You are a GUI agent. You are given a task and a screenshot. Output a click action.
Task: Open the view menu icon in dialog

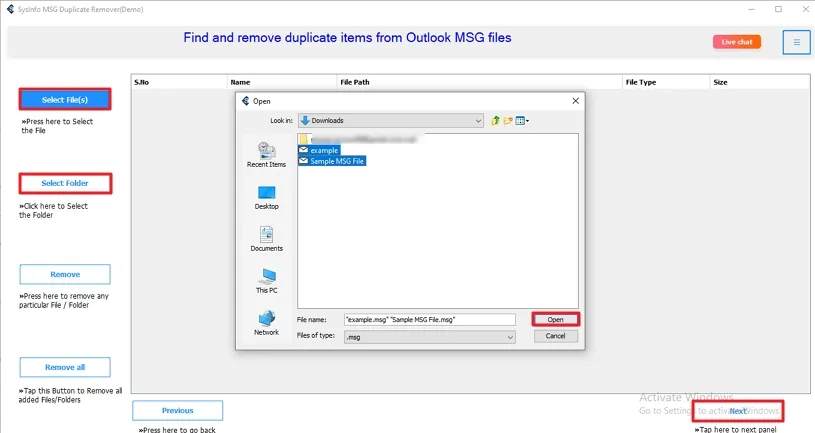click(522, 121)
